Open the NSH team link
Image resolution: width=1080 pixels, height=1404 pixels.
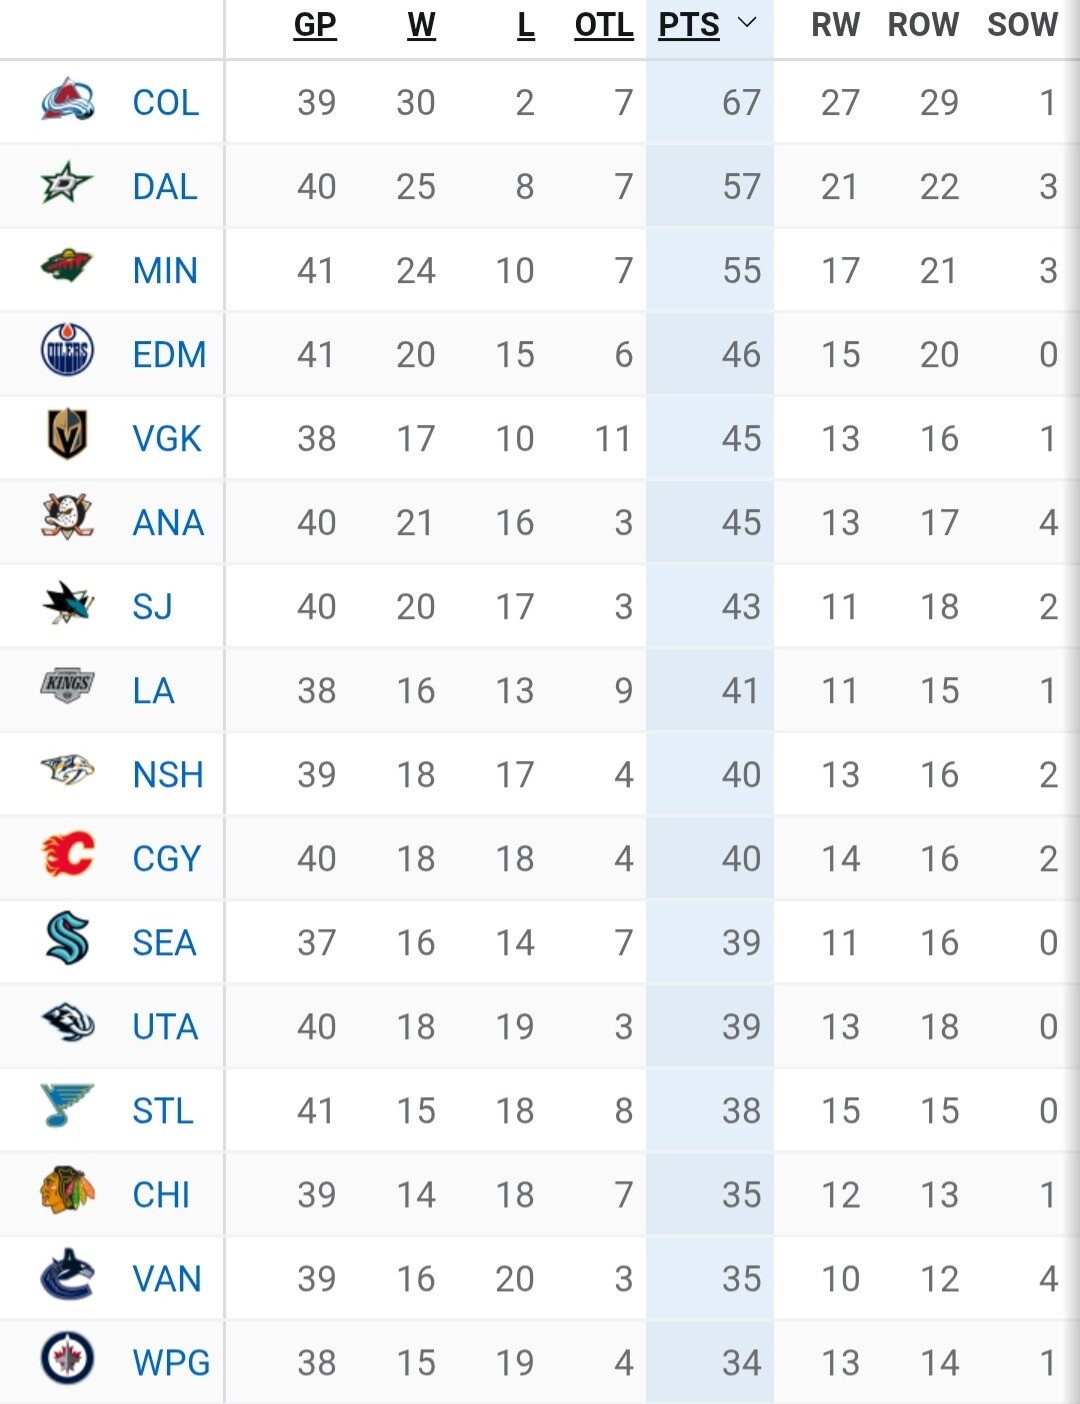tap(168, 774)
